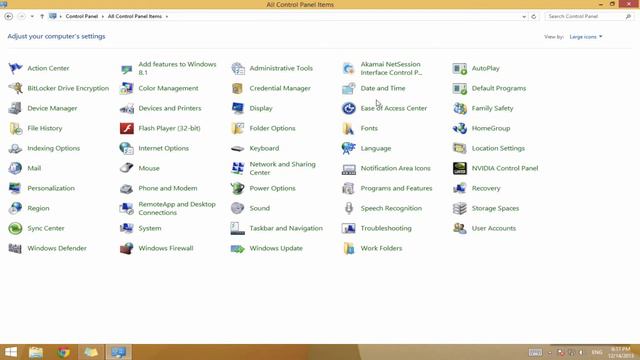Open the Sound speaker icon
This screenshot has width=640, height=360.
coord(238,208)
